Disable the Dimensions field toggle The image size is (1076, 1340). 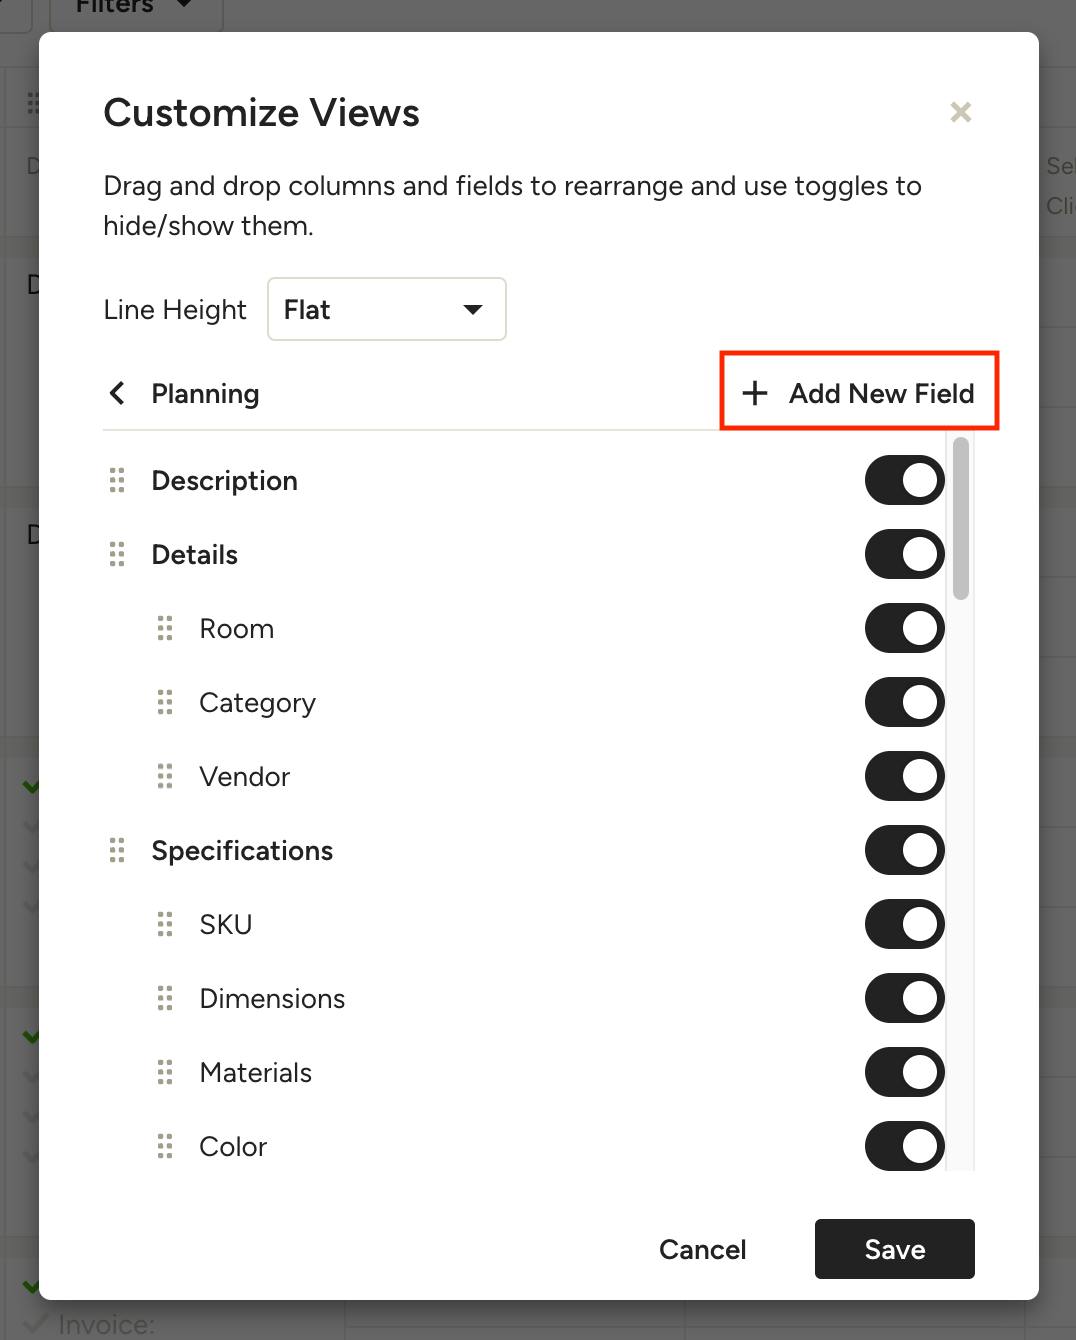(x=905, y=999)
